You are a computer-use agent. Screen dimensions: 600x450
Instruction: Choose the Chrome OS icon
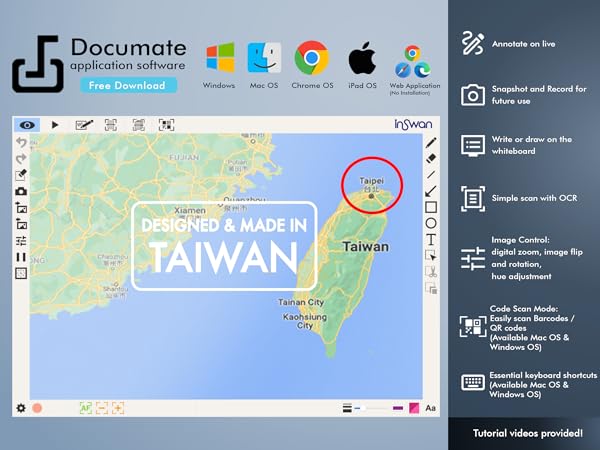312,58
